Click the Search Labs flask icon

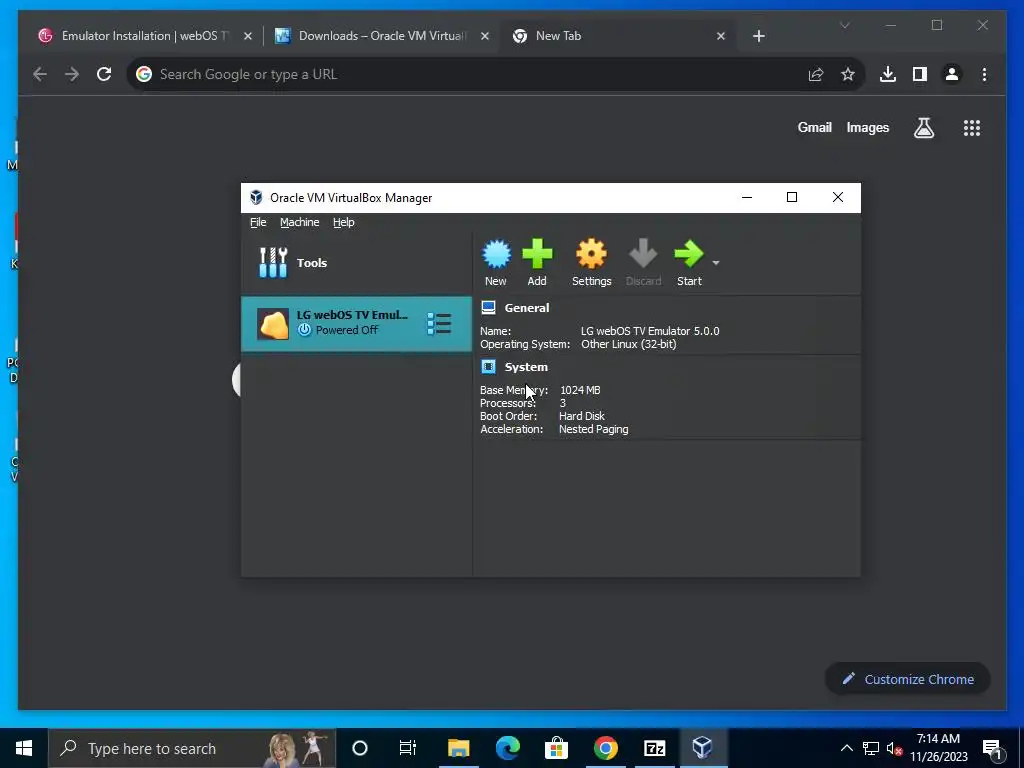click(x=923, y=128)
